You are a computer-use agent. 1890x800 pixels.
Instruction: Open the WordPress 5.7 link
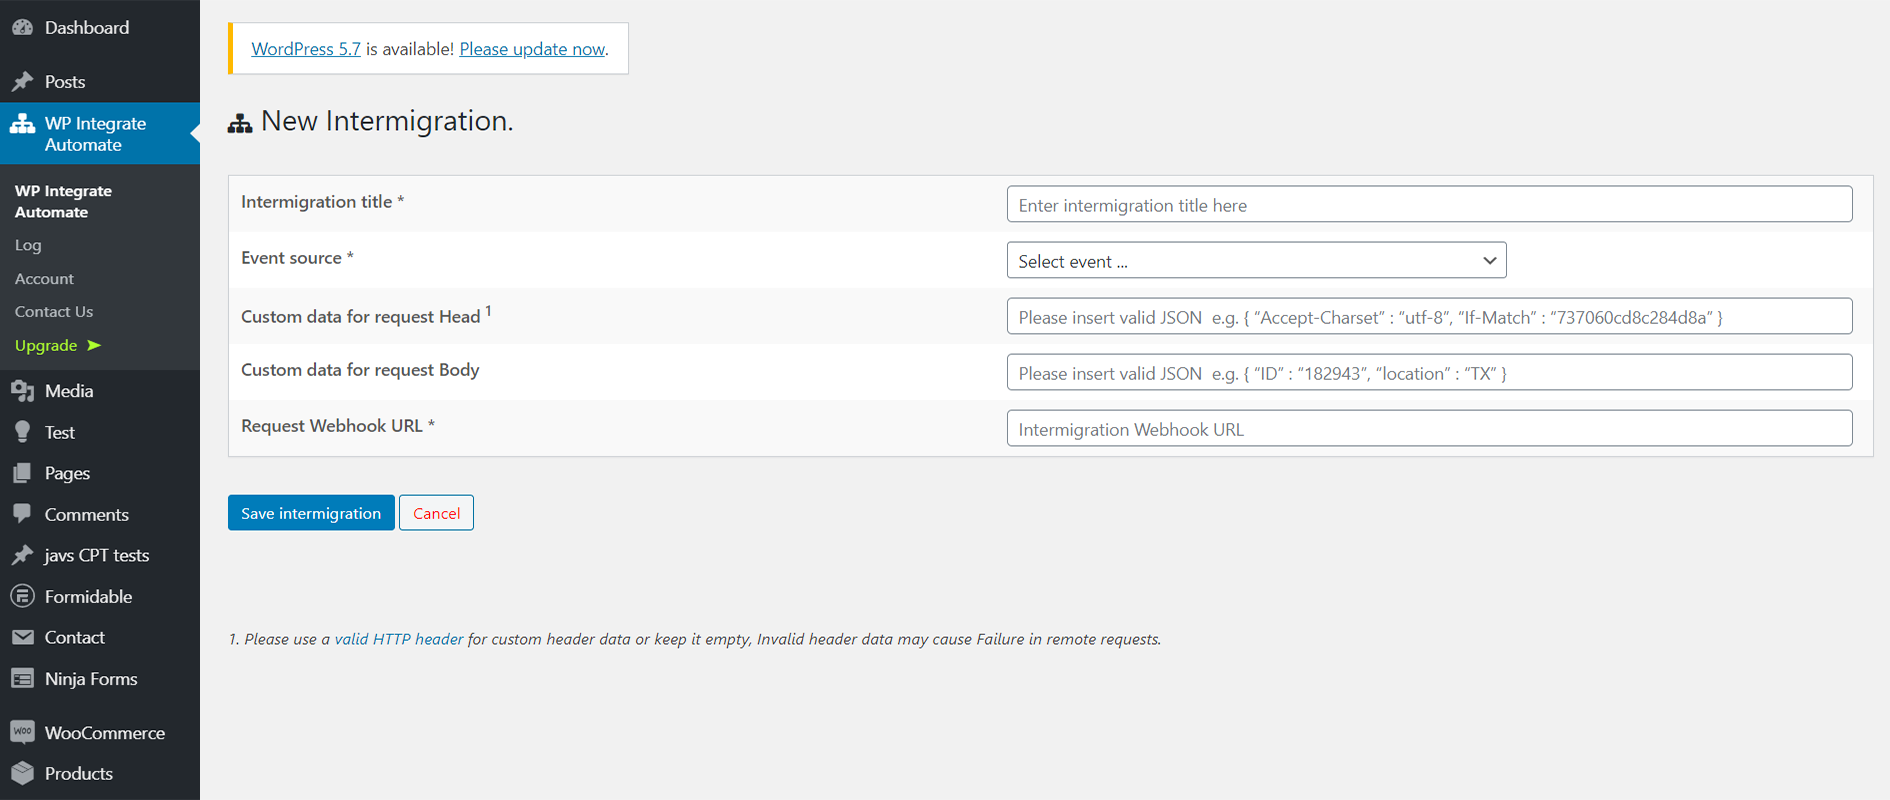[306, 49]
